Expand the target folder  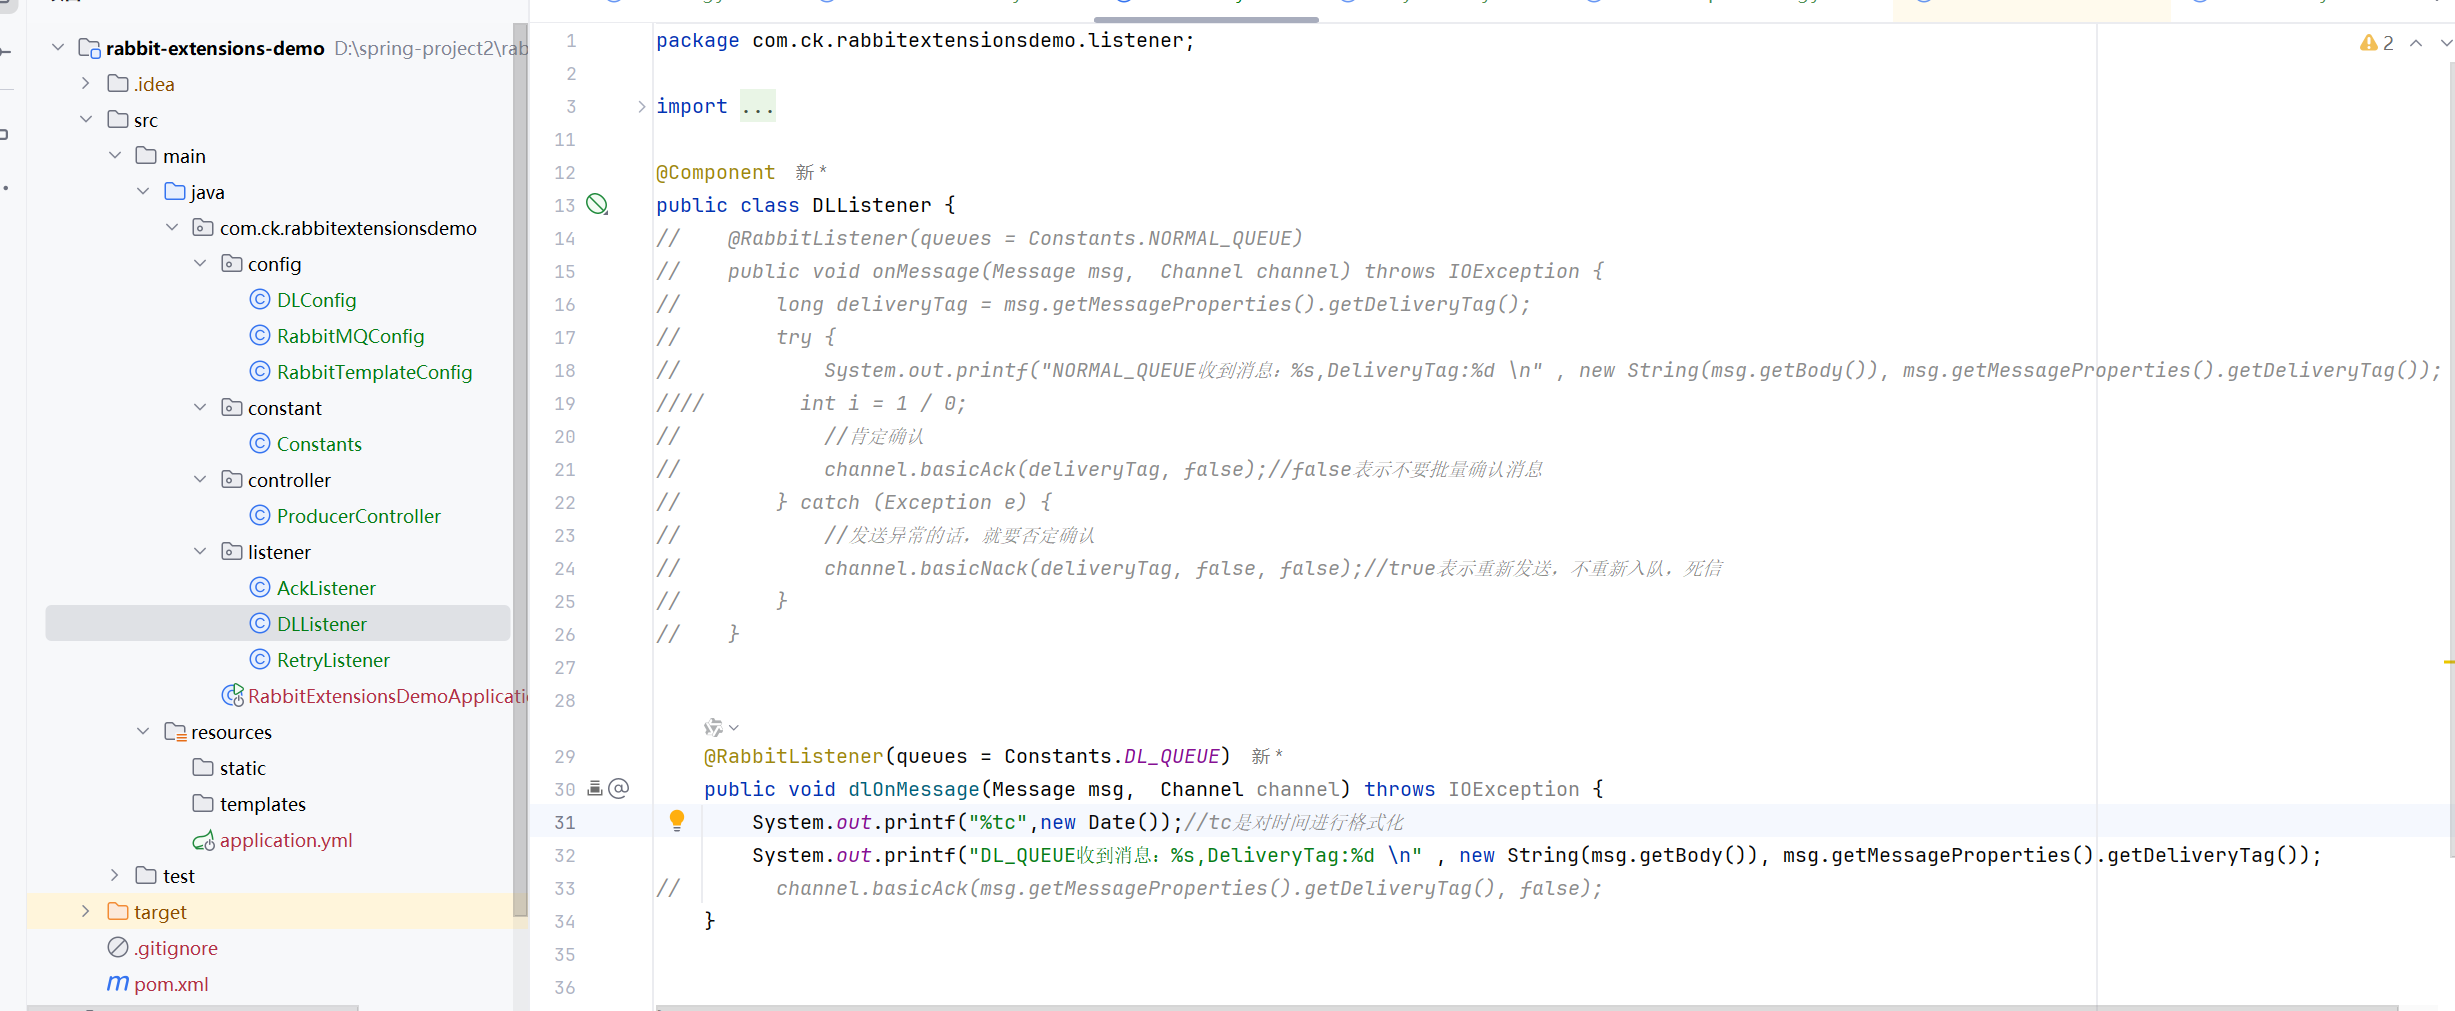[86, 911]
